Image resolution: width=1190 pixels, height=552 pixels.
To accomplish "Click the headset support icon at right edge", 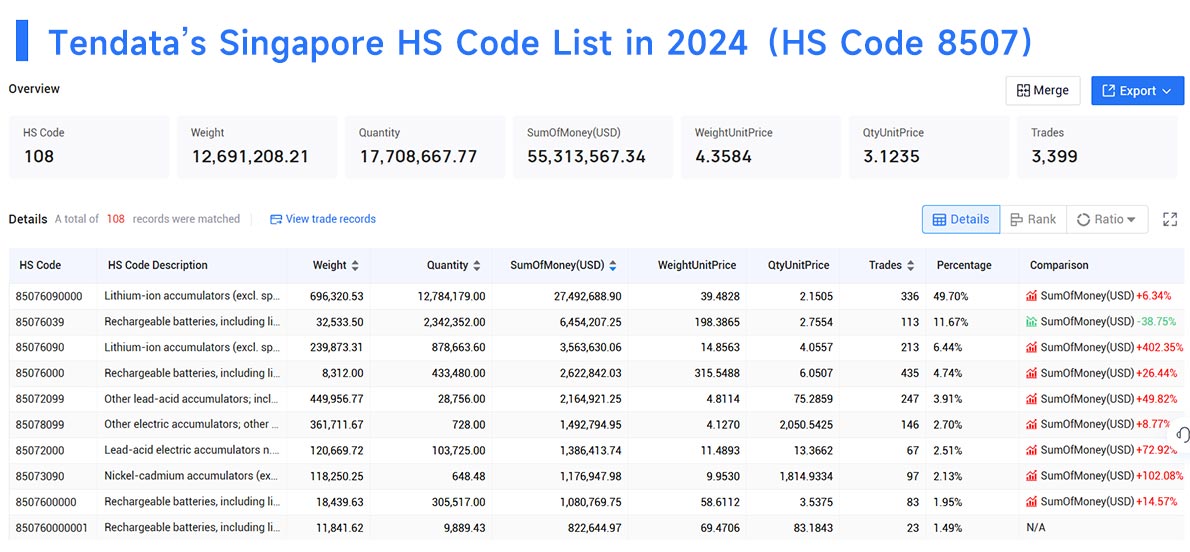I will 1182,435.
